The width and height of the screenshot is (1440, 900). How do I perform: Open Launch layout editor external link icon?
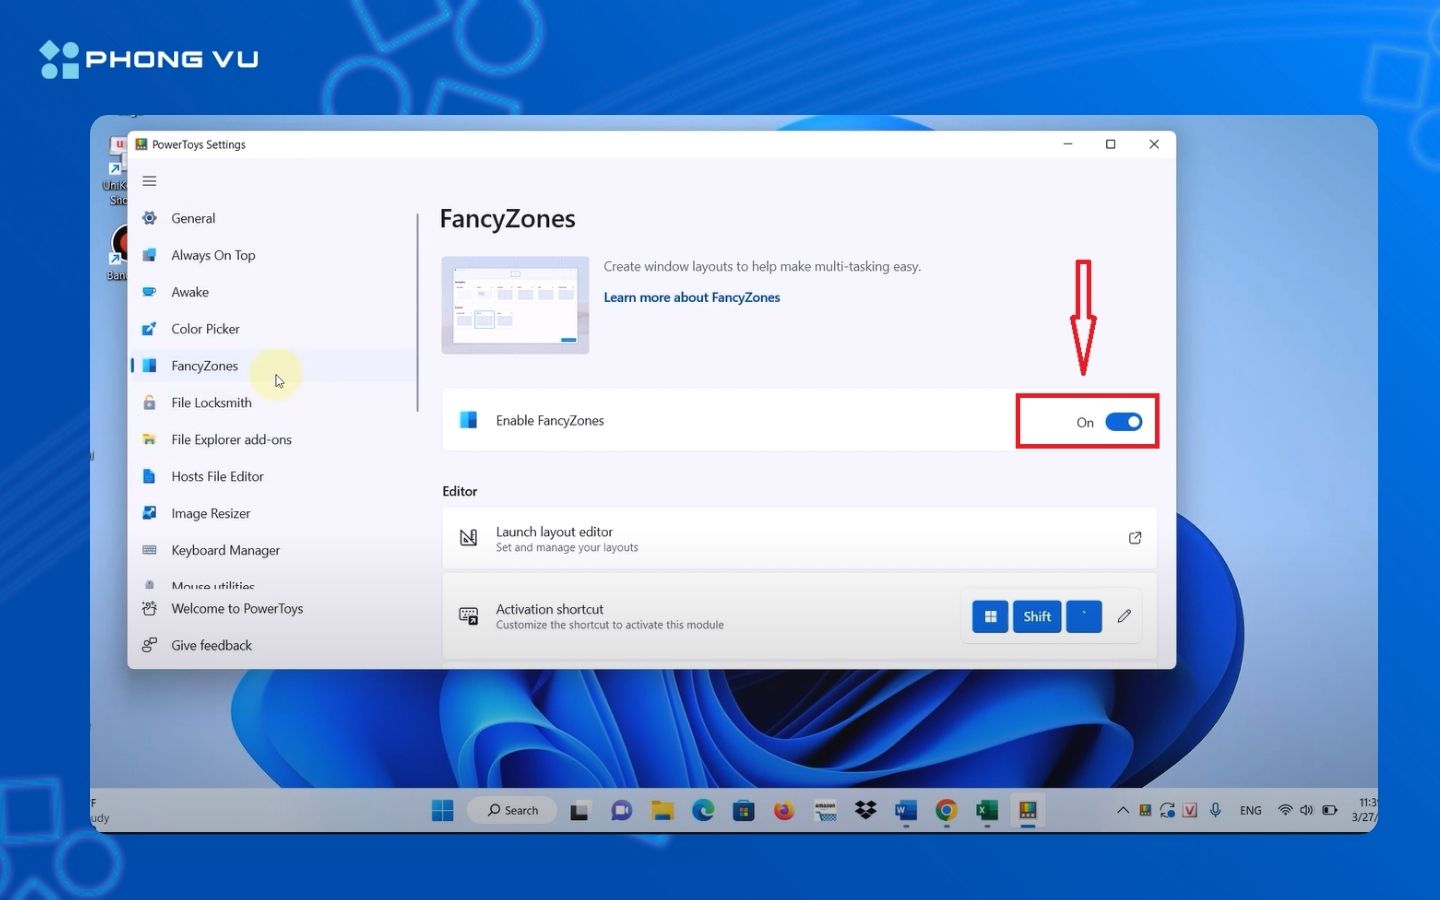(x=1135, y=538)
